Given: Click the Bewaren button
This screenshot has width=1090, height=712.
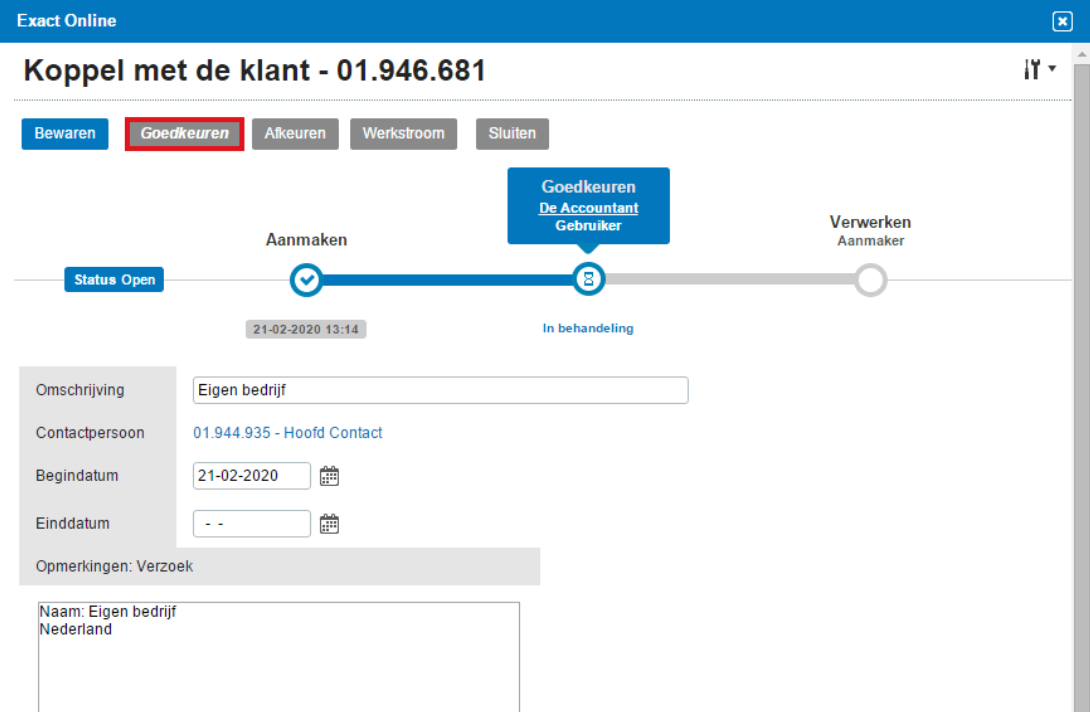Looking at the screenshot, I should tap(65, 134).
